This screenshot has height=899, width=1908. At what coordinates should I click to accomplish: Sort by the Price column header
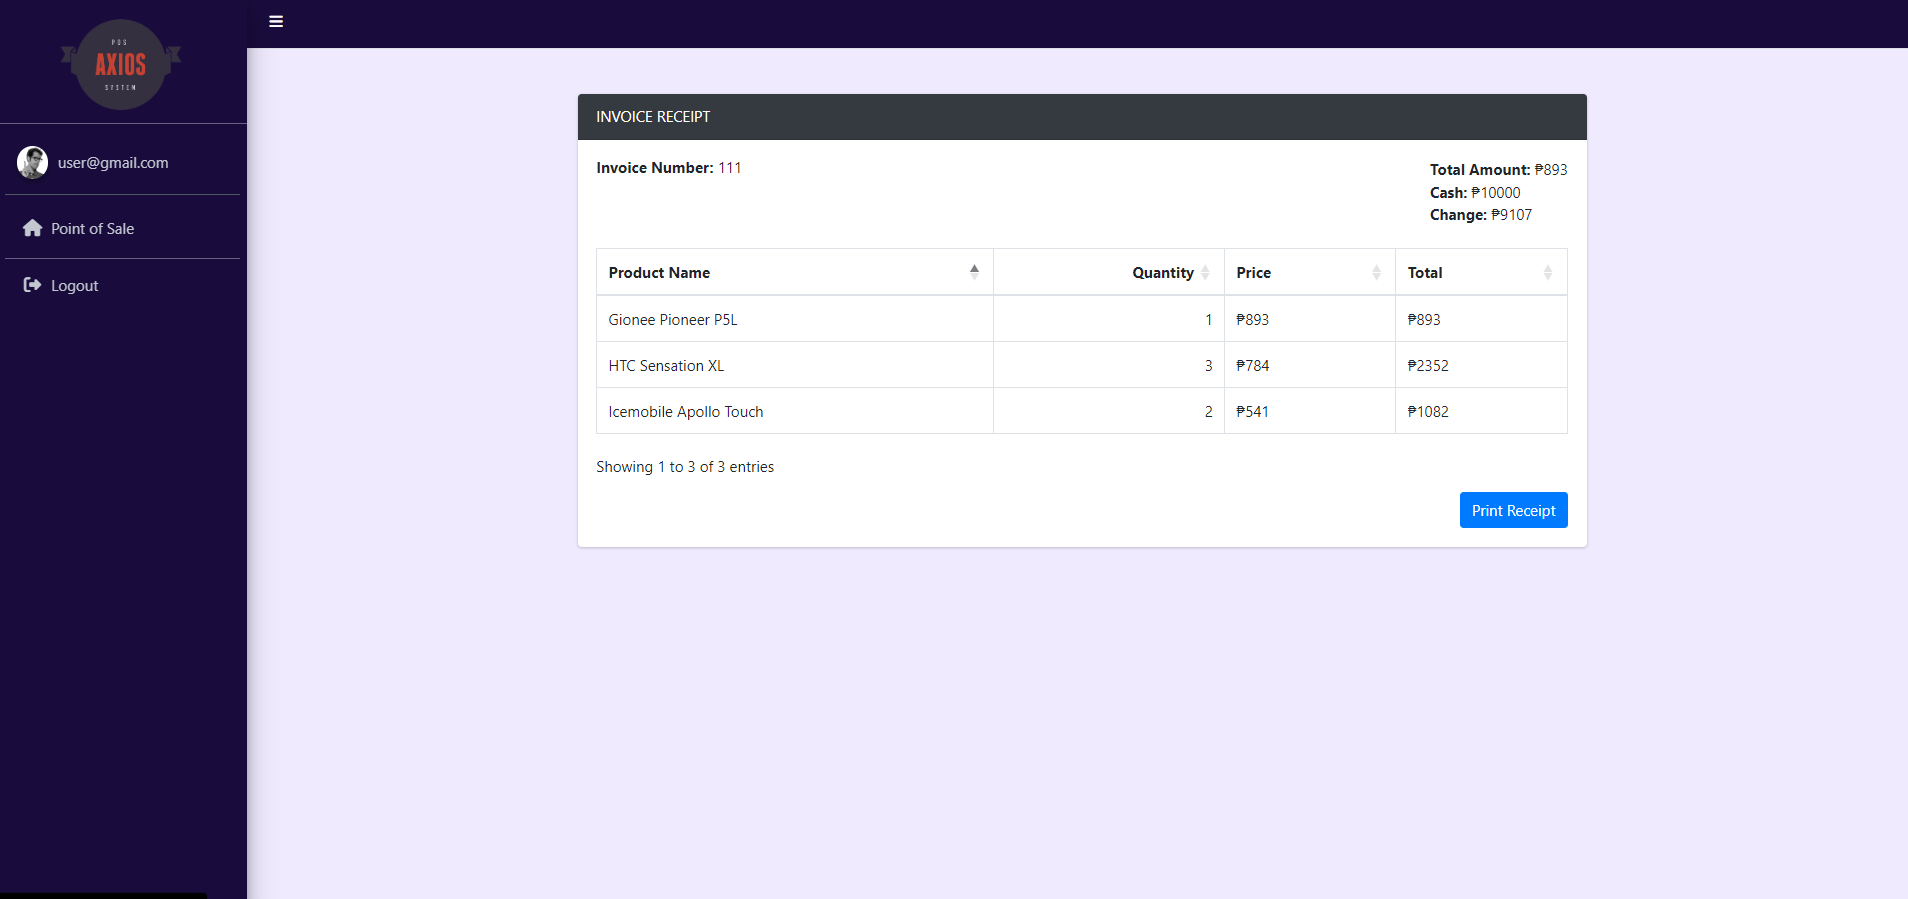click(1309, 272)
